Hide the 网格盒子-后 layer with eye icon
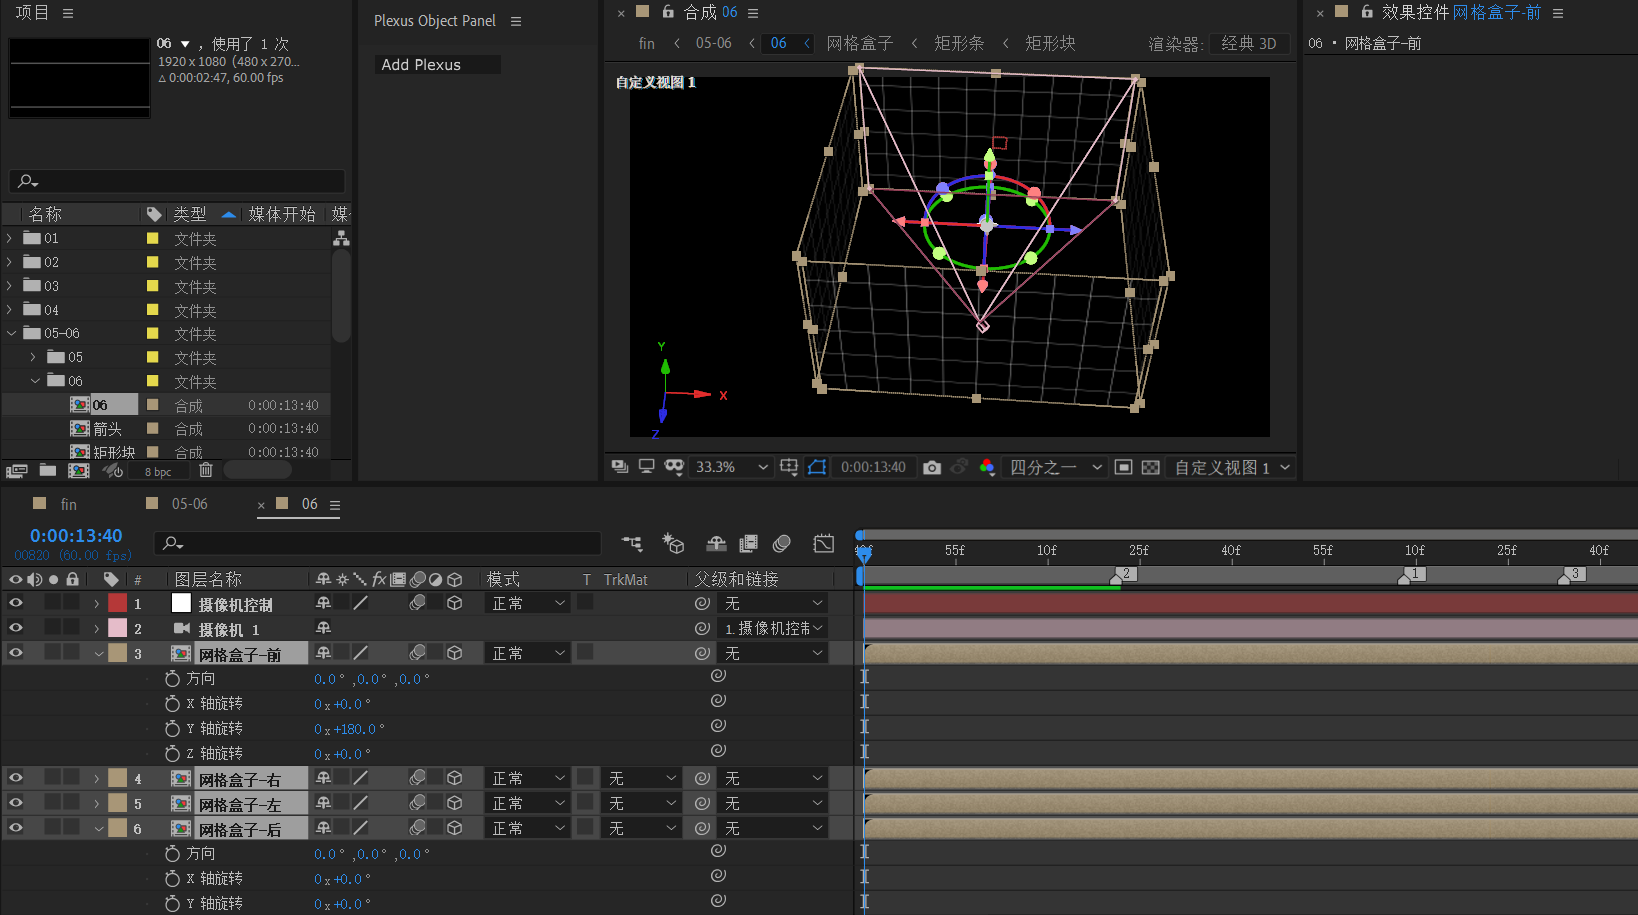1638x915 pixels. 16,828
